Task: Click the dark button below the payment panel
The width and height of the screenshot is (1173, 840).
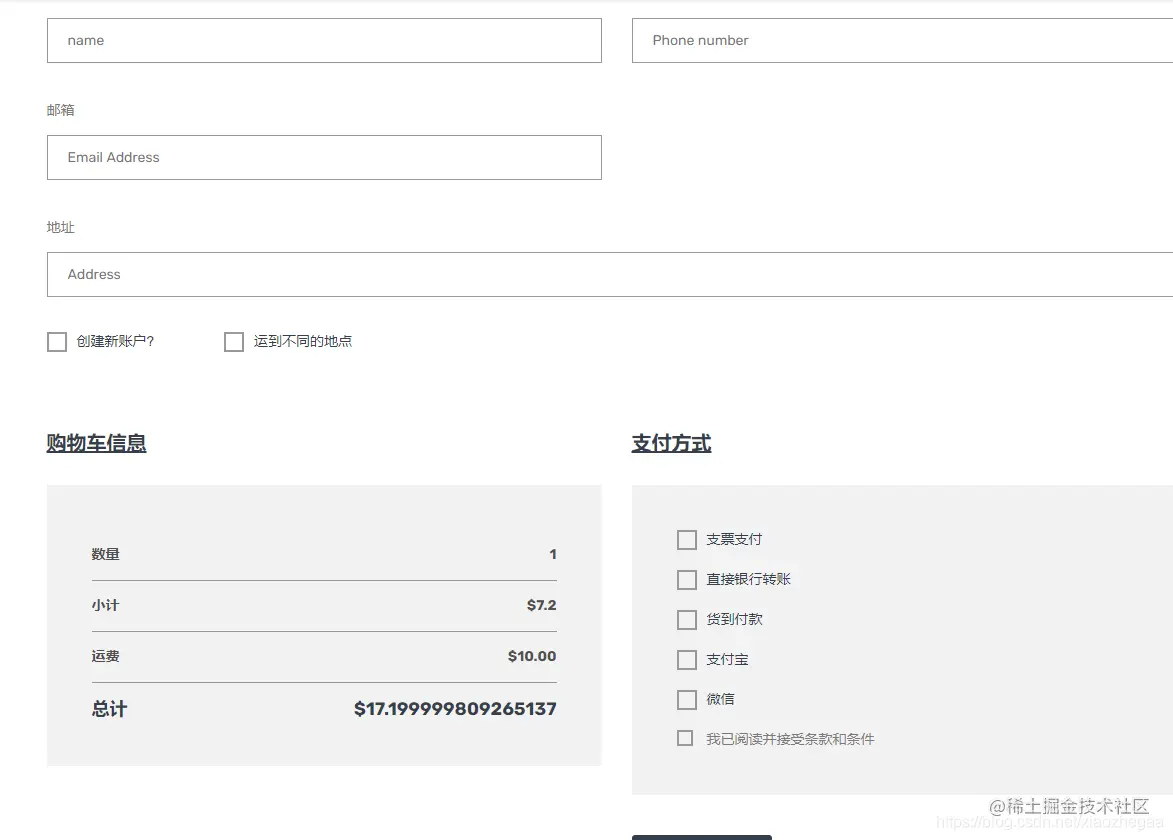Action: pyautogui.click(x=702, y=837)
